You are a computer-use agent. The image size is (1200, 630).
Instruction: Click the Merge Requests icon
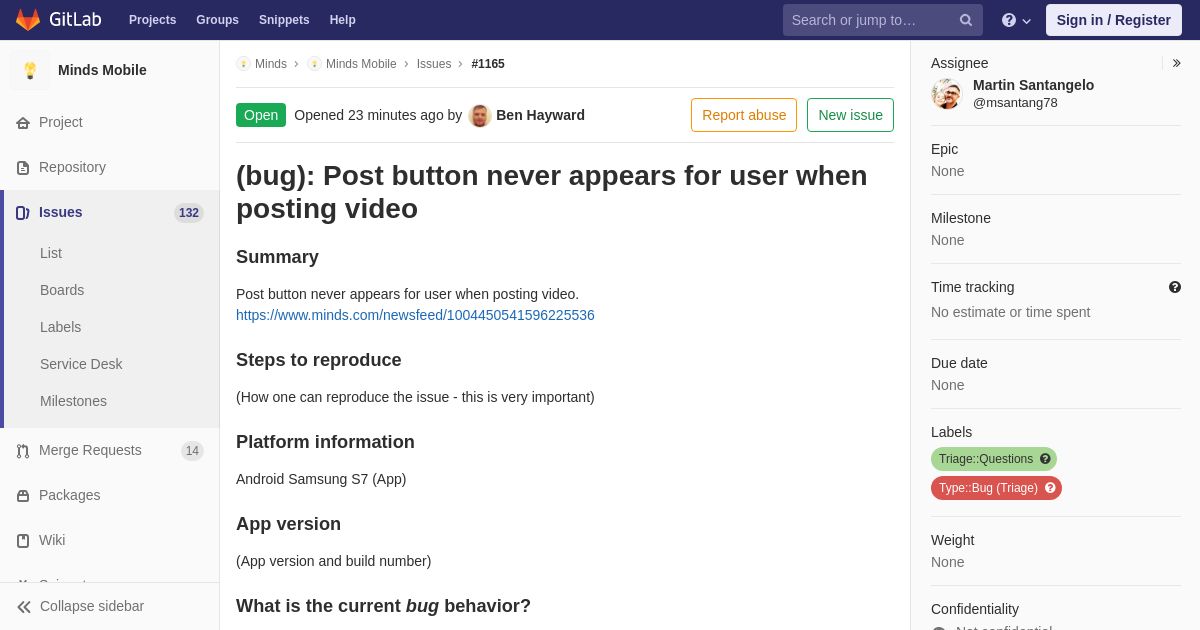pos(23,451)
